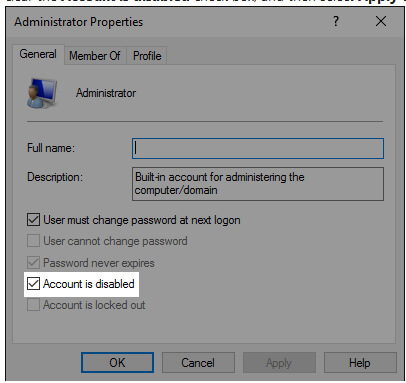Screen dimensions: 406x383
Task: Select the General tab
Action: pos(38,54)
